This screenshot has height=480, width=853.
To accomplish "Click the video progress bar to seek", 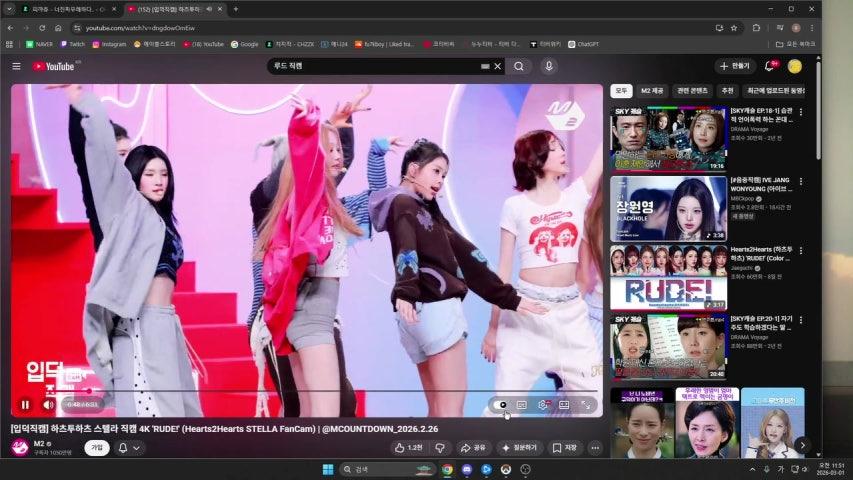I will tap(300, 391).
